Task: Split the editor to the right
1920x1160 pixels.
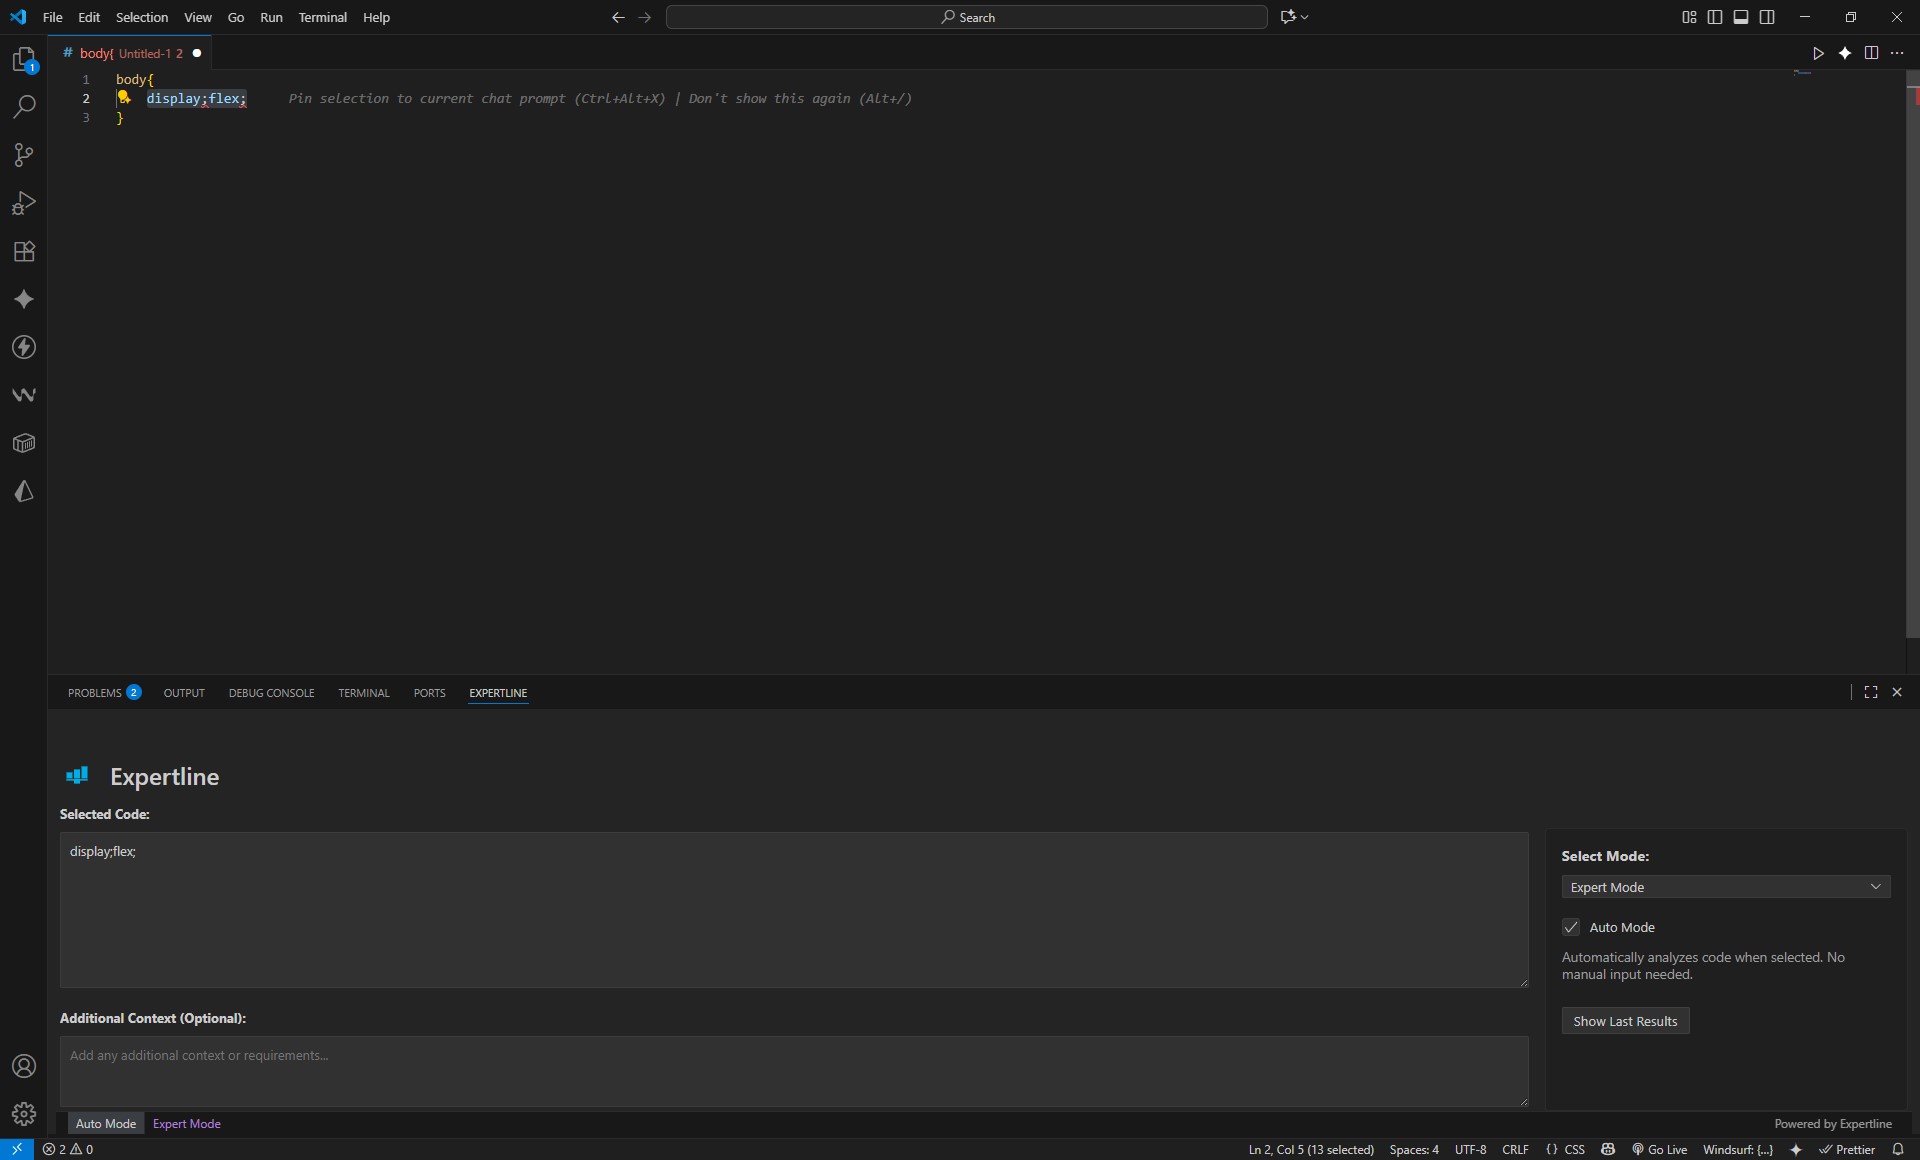Action: 1871,53
